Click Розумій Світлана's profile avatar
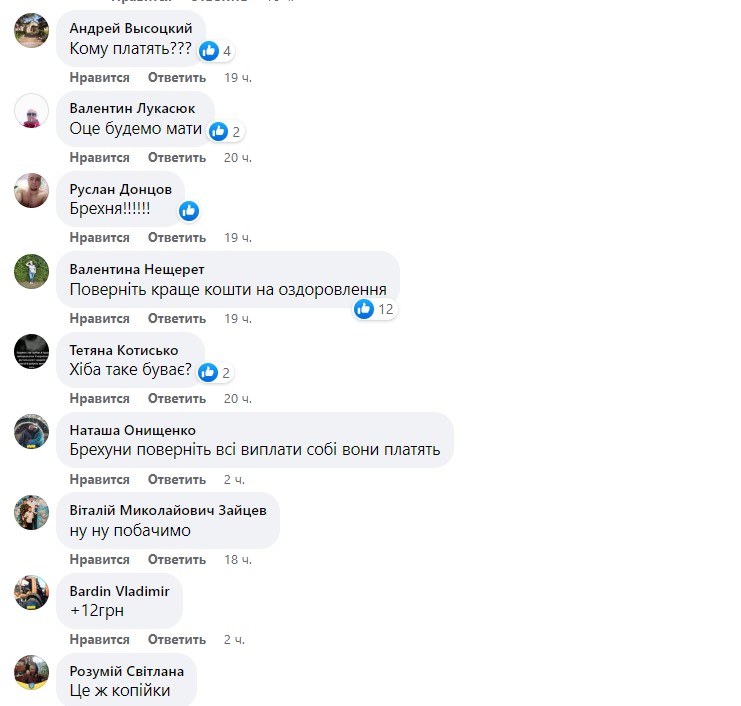The height and width of the screenshot is (706, 741). (x=32, y=672)
